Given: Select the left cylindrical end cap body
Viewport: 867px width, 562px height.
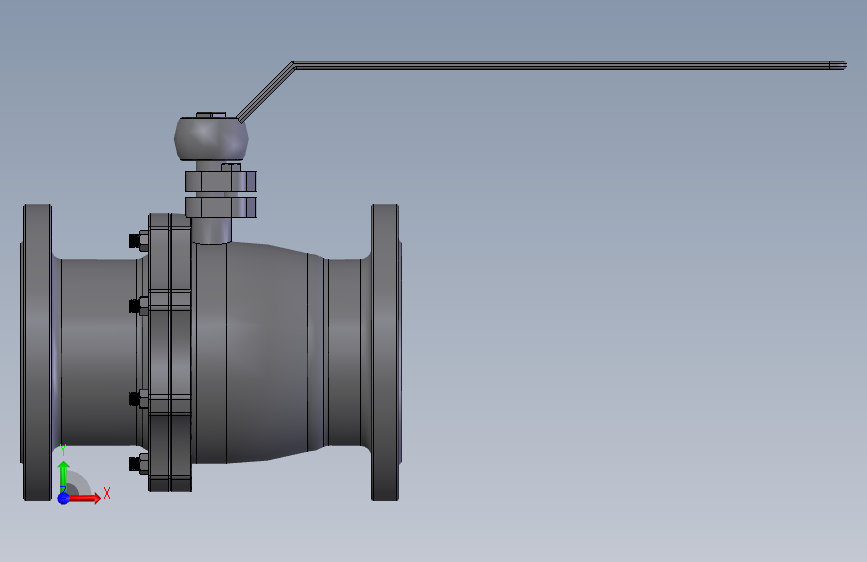Looking at the screenshot, I should point(98,352).
